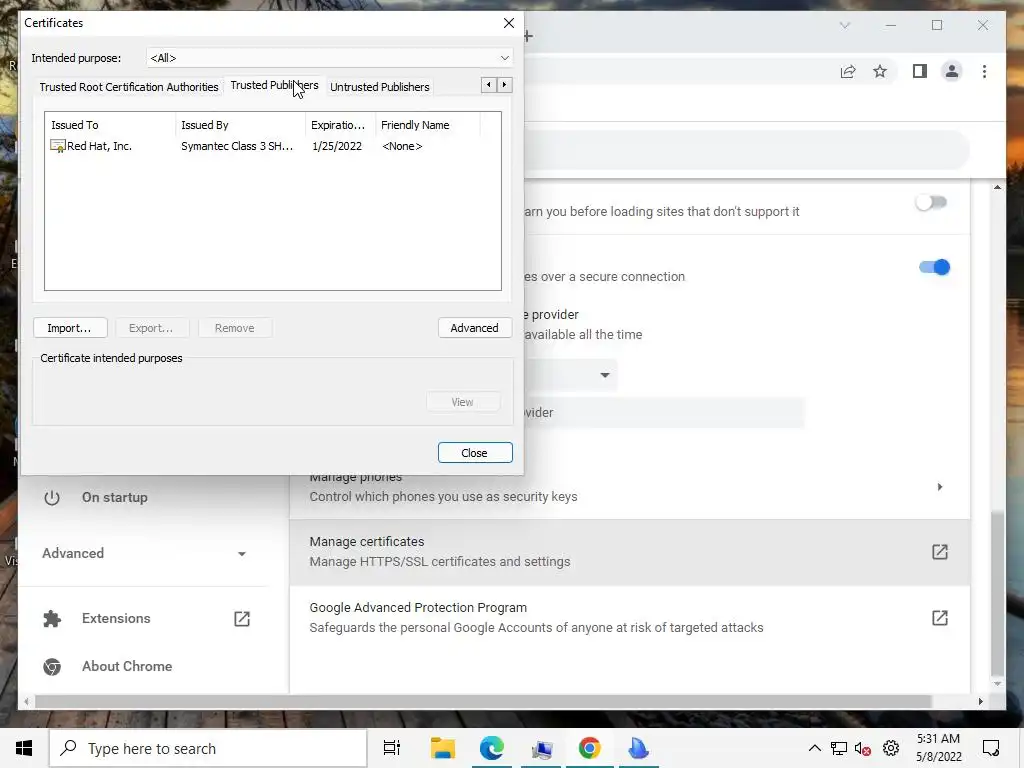1024x768 pixels.
Task: Bookmark this page with the star icon
Action: click(880, 71)
